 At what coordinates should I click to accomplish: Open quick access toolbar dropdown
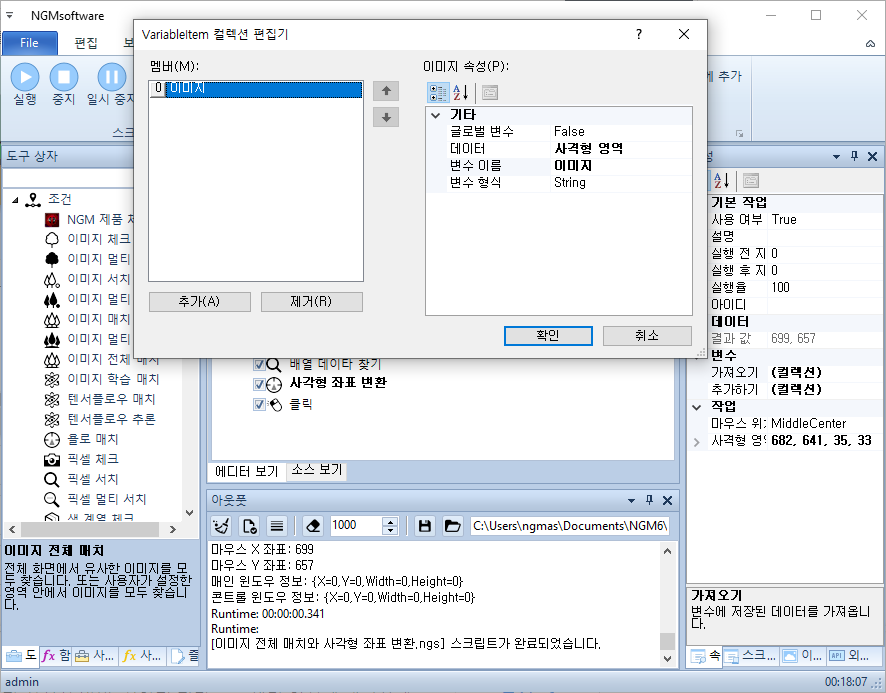10,15
